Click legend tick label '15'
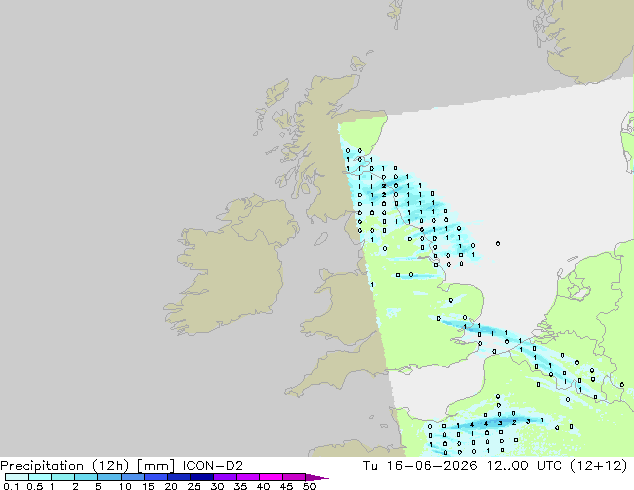 tap(148, 486)
